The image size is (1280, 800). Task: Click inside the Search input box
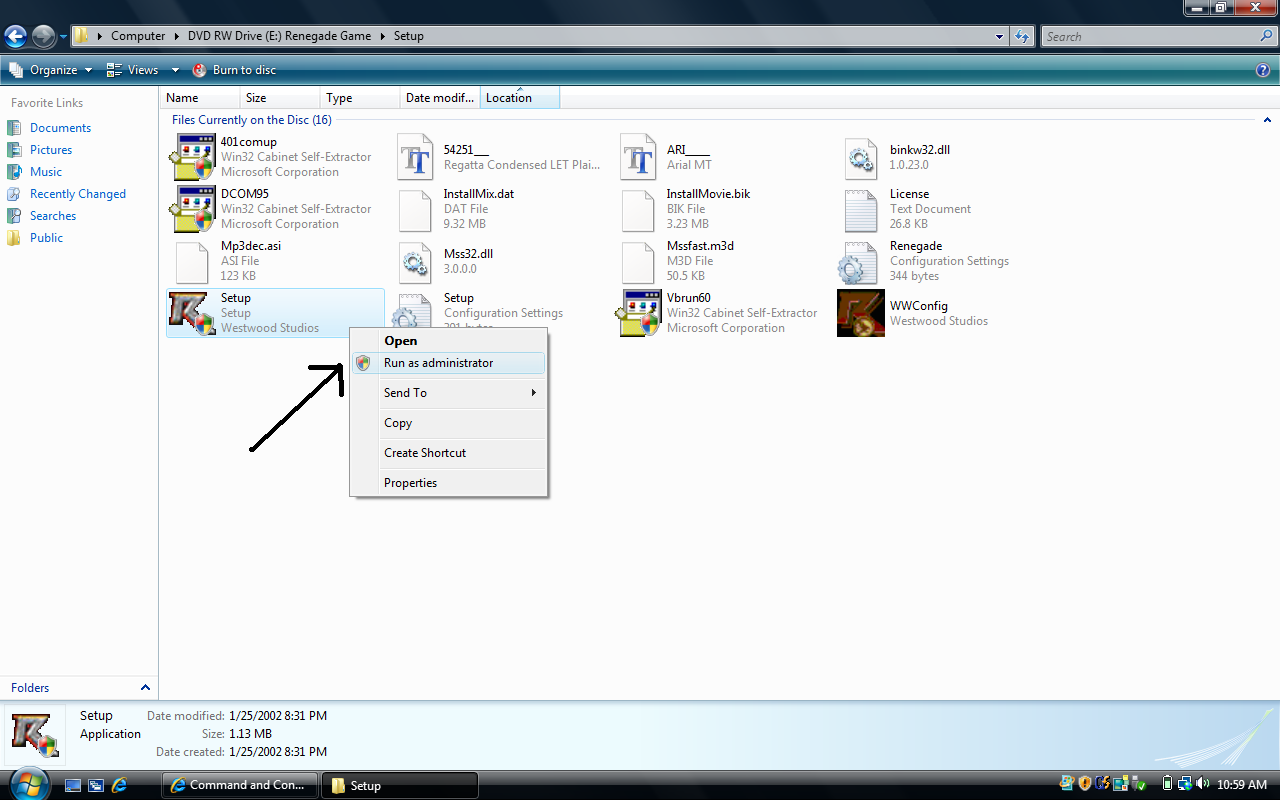pyautogui.click(x=1150, y=37)
